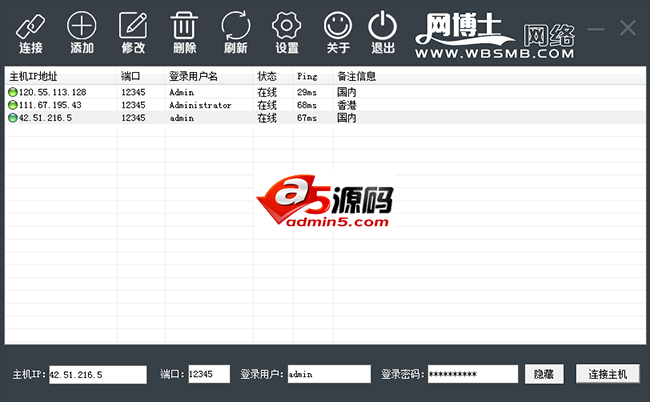This screenshot has height=402, width=650.
Task: Click 国内 remark in the 120.55.113.128 row
Action: coord(347,92)
